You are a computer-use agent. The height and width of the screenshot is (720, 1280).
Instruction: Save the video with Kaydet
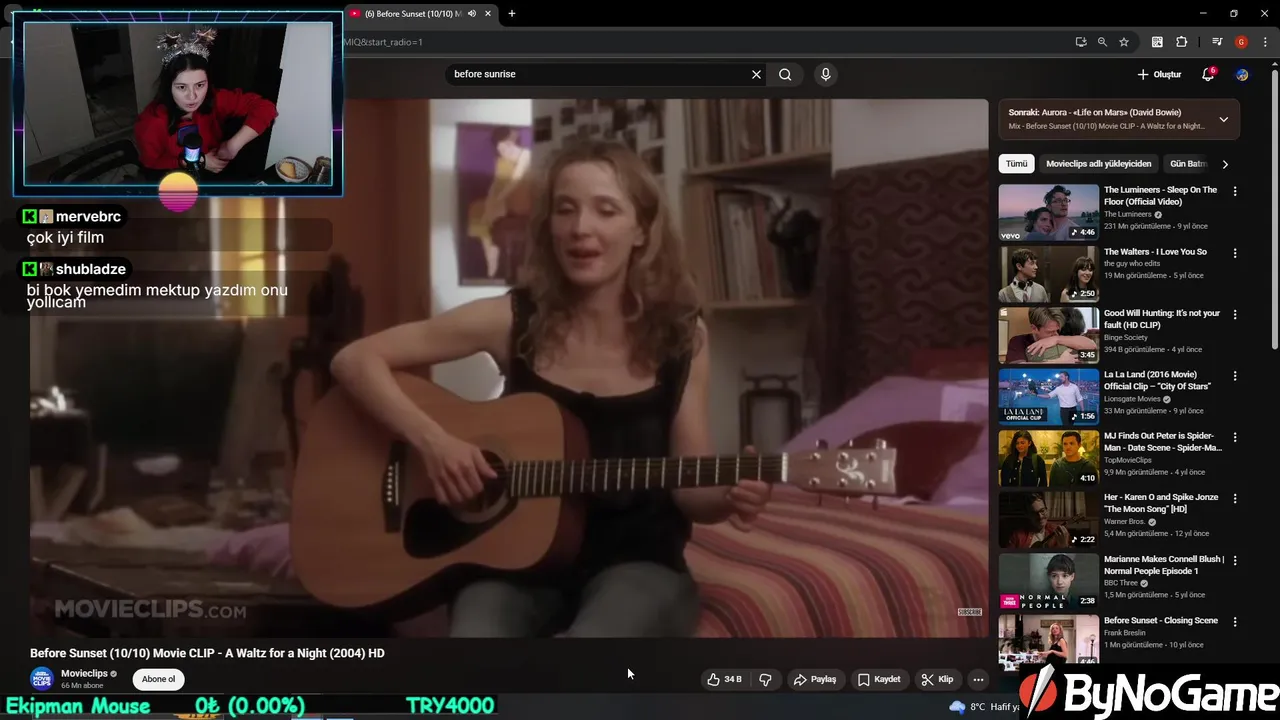coord(879,679)
